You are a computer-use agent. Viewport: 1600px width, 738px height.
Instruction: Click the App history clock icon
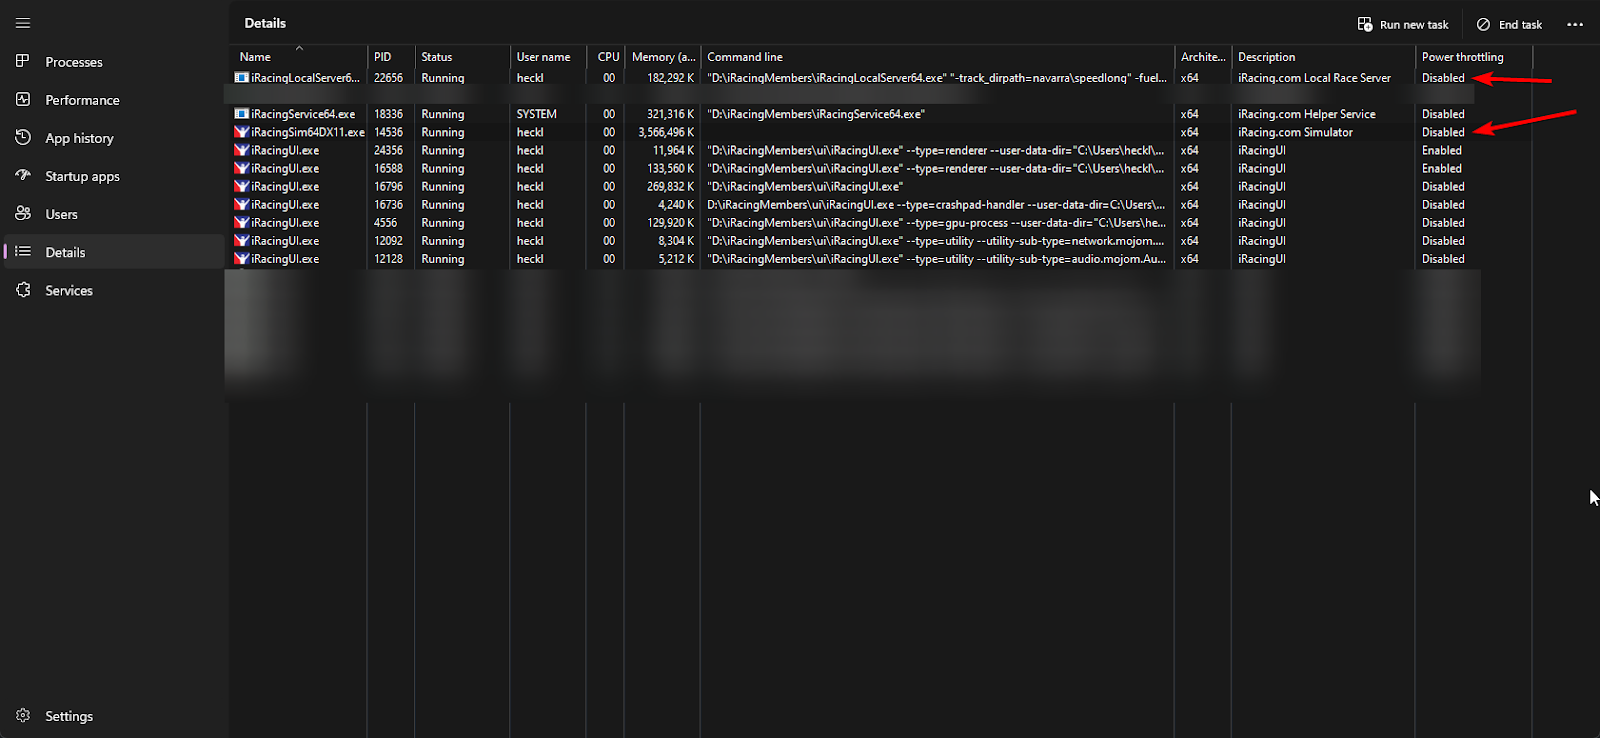coord(23,137)
